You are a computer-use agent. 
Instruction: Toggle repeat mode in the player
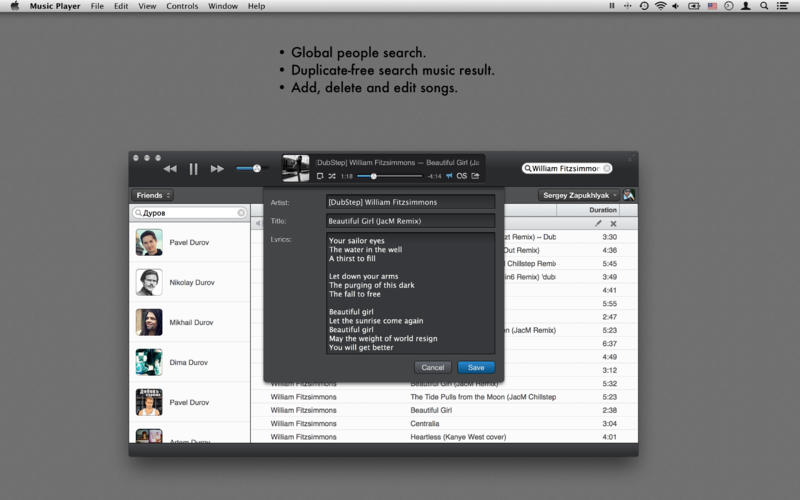pyautogui.click(x=320, y=176)
